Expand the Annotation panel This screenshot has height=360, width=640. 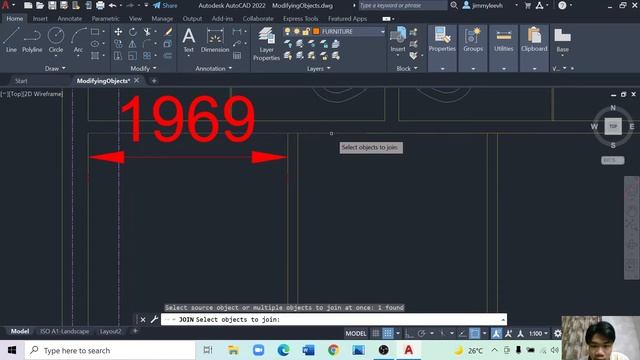click(213, 69)
